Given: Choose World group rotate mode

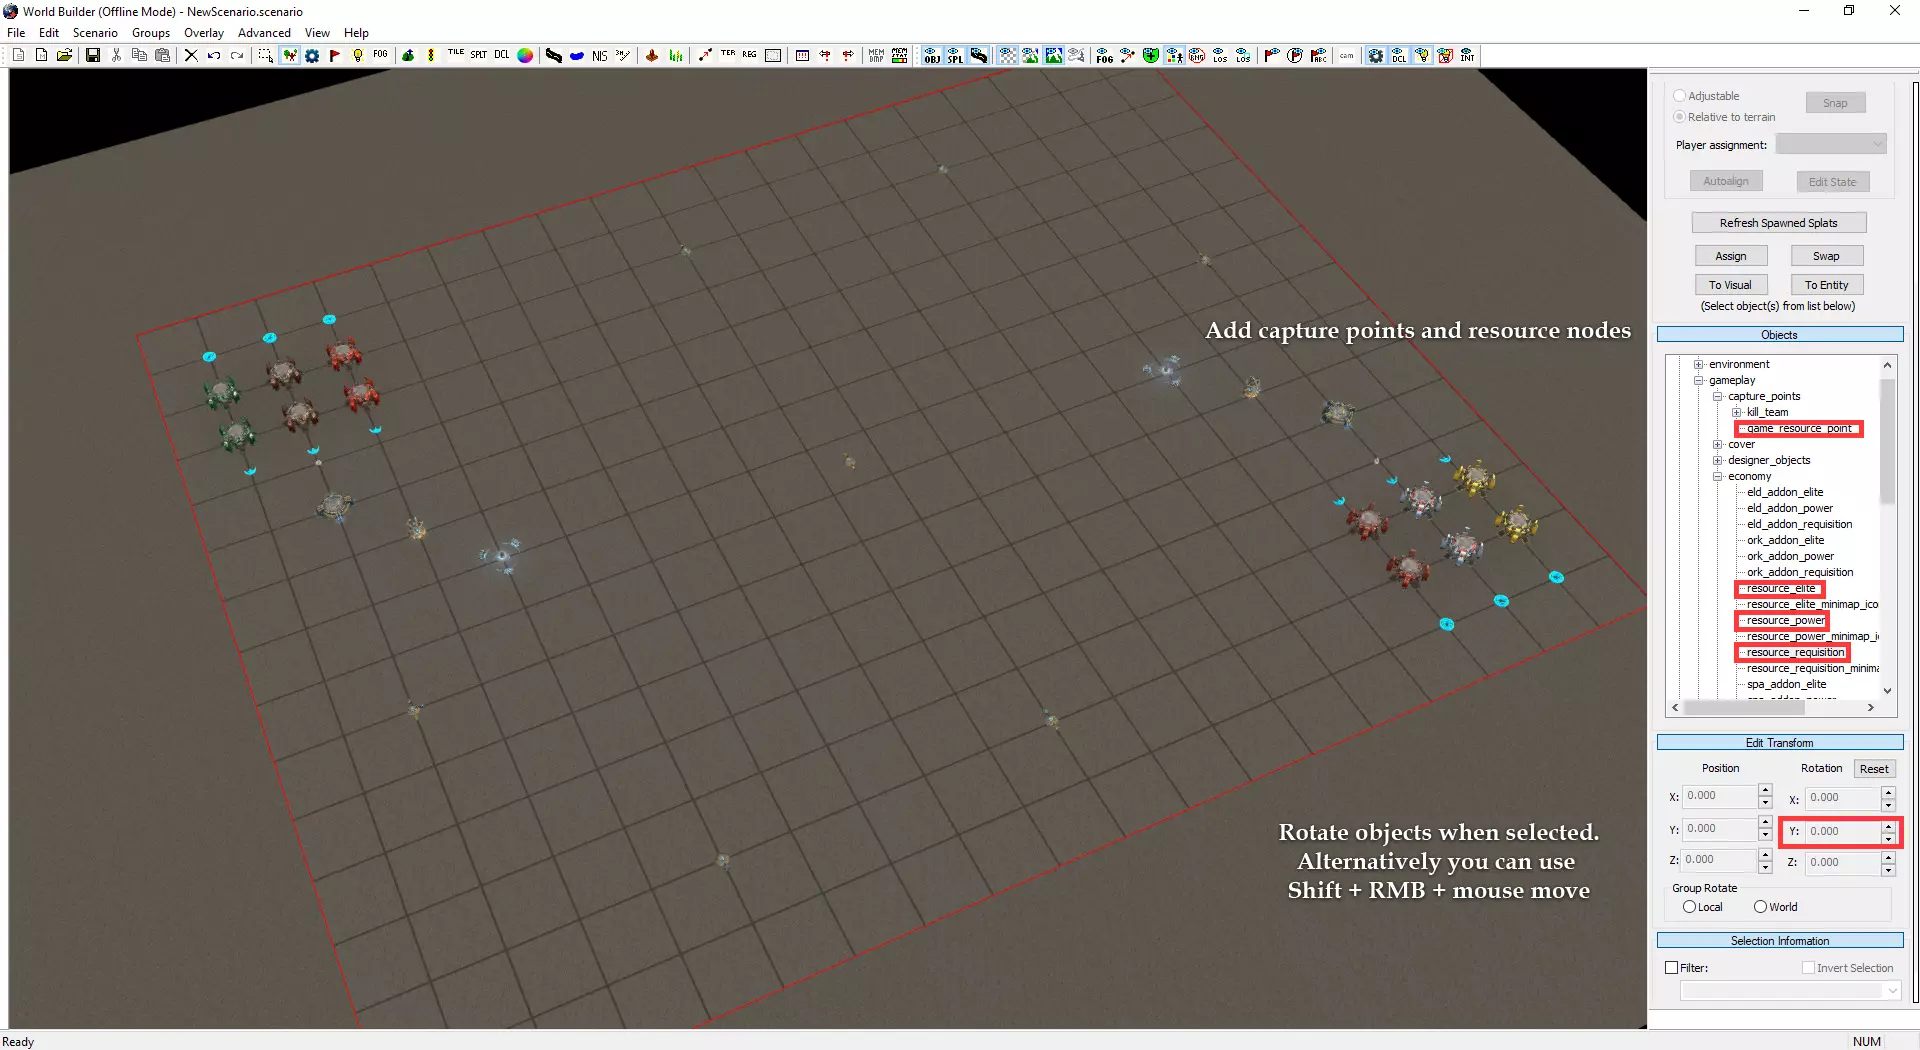Looking at the screenshot, I should (x=1760, y=907).
